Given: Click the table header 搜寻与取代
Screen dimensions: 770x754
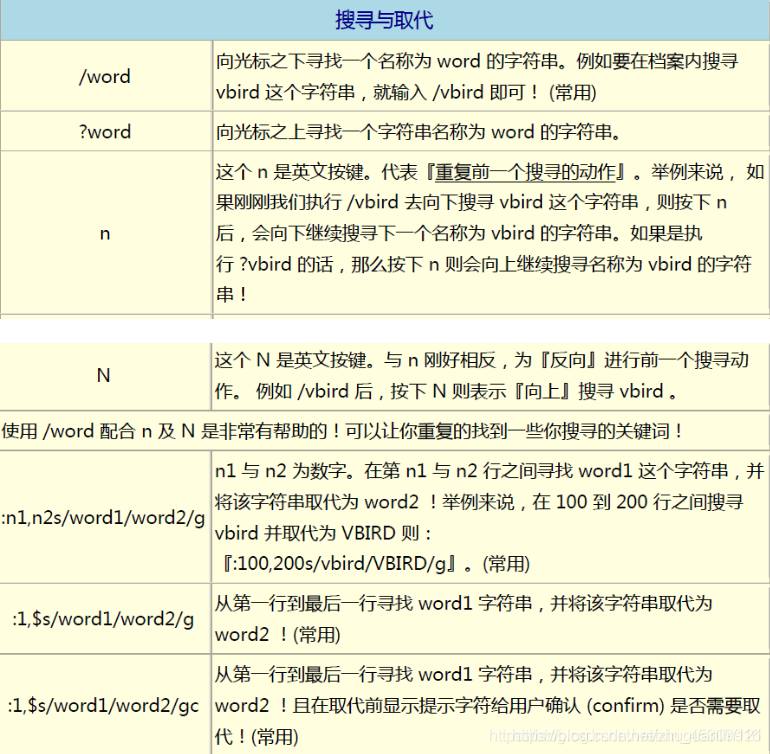Looking at the screenshot, I should pyautogui.click(x=384, y=20).
